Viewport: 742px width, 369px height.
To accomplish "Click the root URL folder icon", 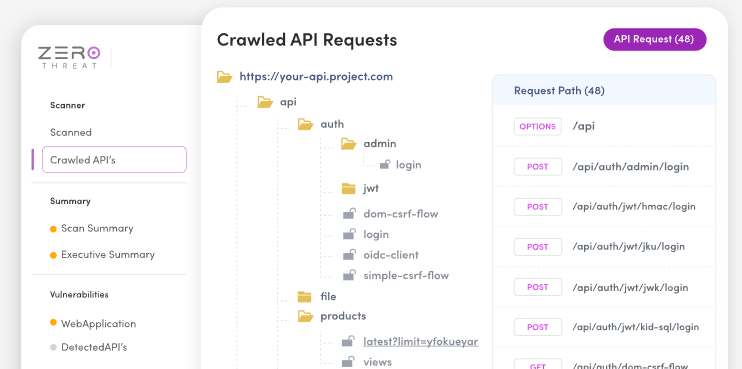I will tap(224, 77).
